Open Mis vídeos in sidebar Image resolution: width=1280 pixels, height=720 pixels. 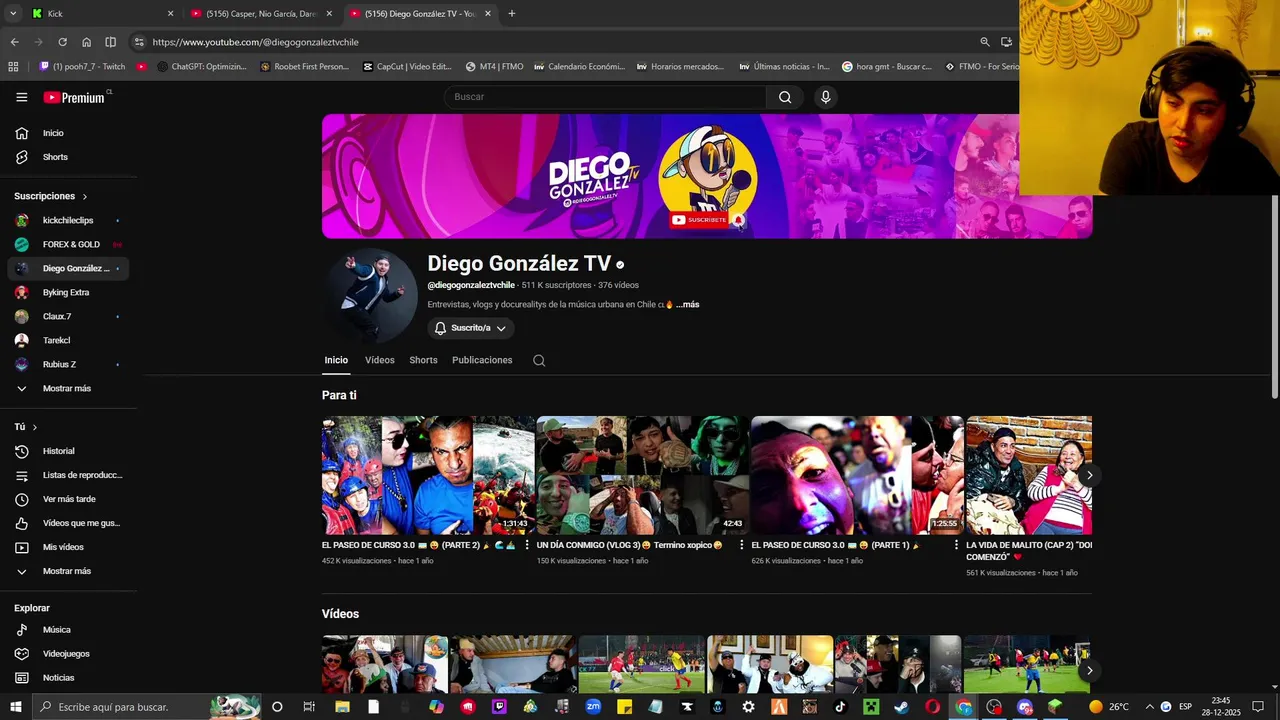[68, 547]
